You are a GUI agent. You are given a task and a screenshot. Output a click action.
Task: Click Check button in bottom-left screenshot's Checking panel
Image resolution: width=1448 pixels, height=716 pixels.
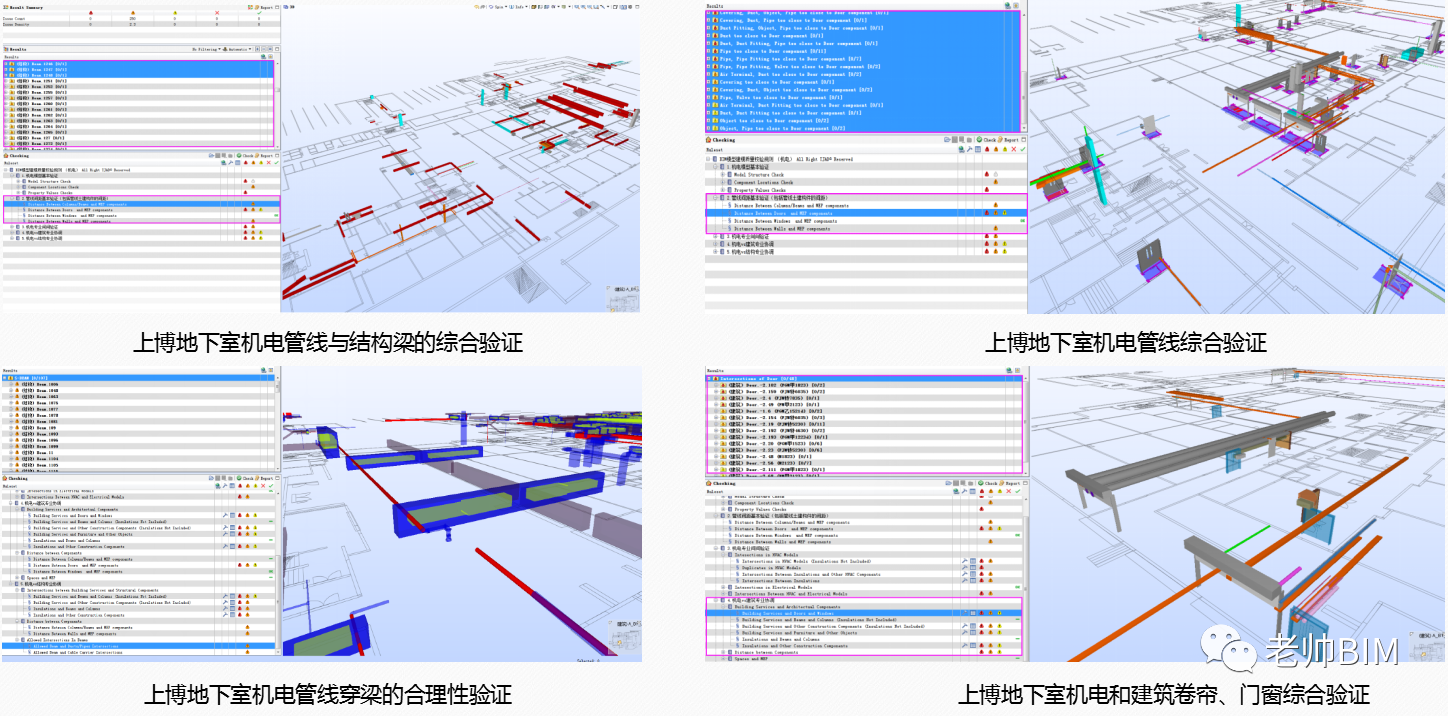[245, 478]
